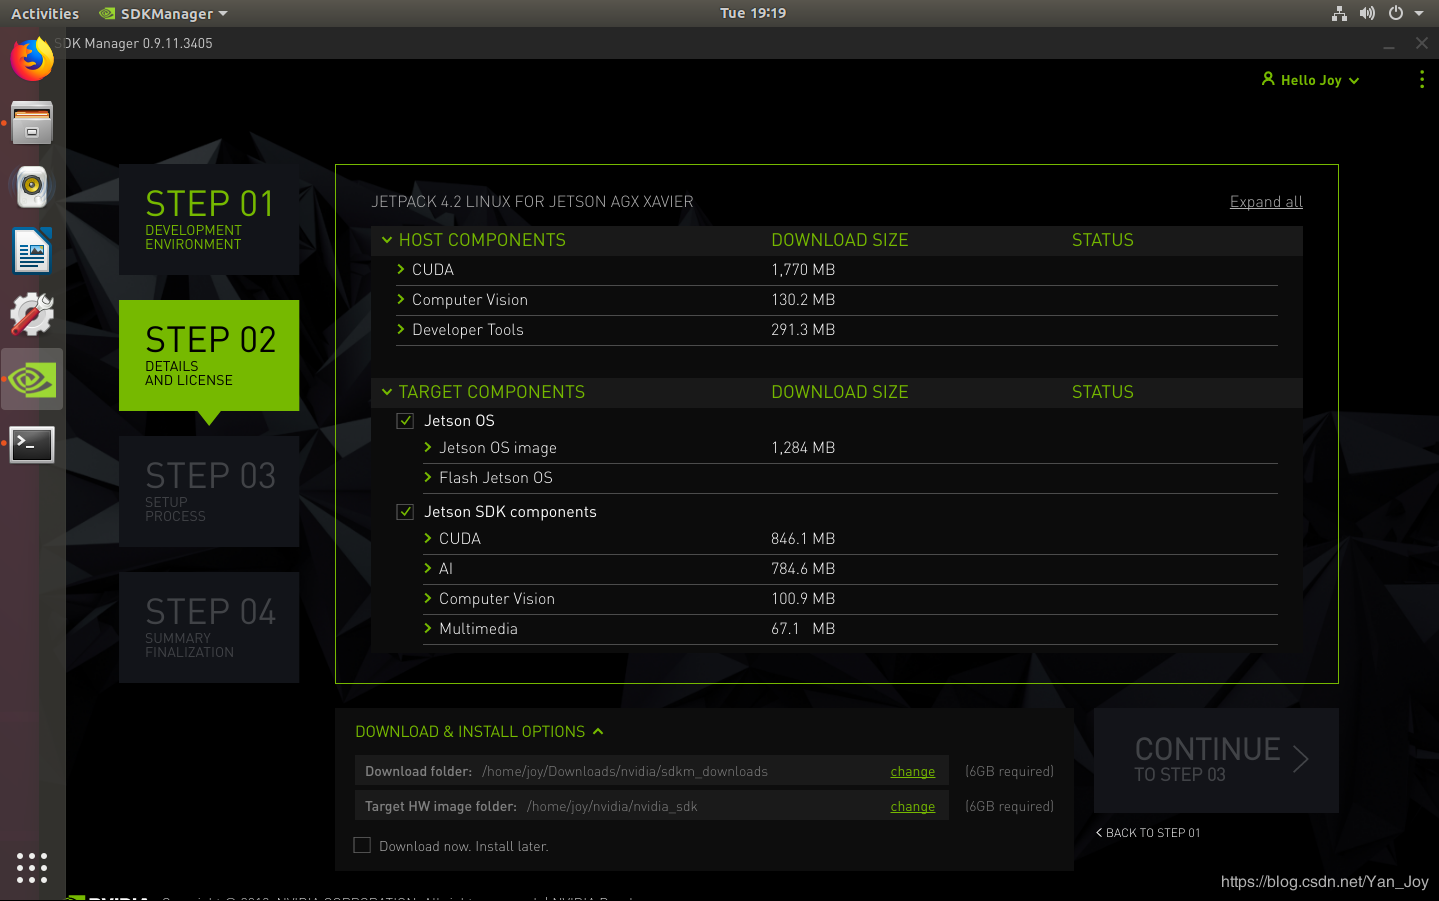Image resolution: width=1439 pixels, height=901 pixels.
Task: Open the three-dot options menu
Action: [x=1421, y=79]
